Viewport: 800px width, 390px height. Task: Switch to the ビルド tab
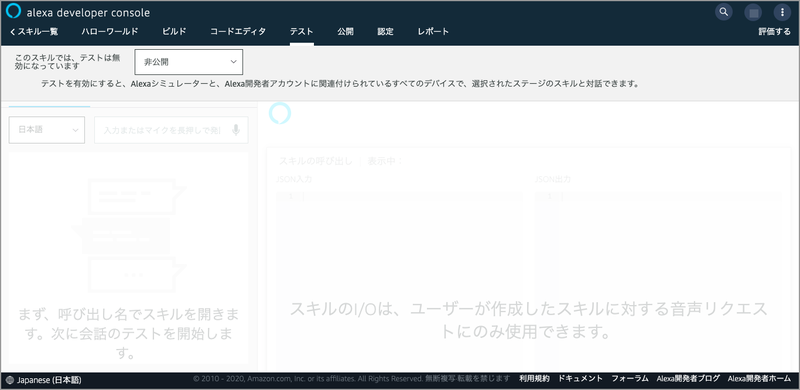[x=174, y=32]
